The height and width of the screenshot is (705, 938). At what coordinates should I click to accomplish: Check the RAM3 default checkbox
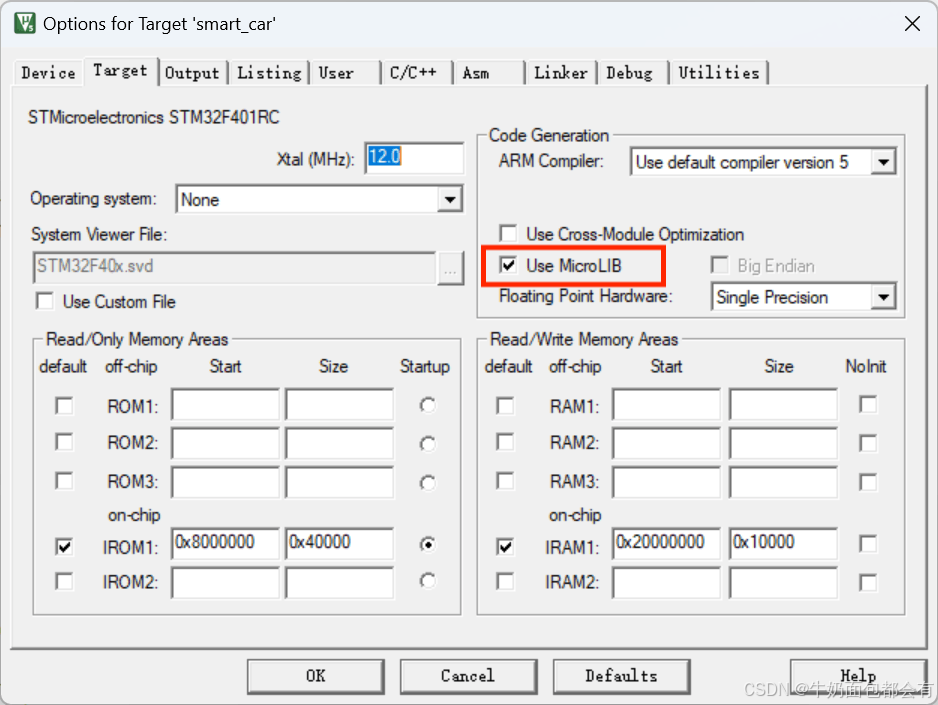click(505, 481)
